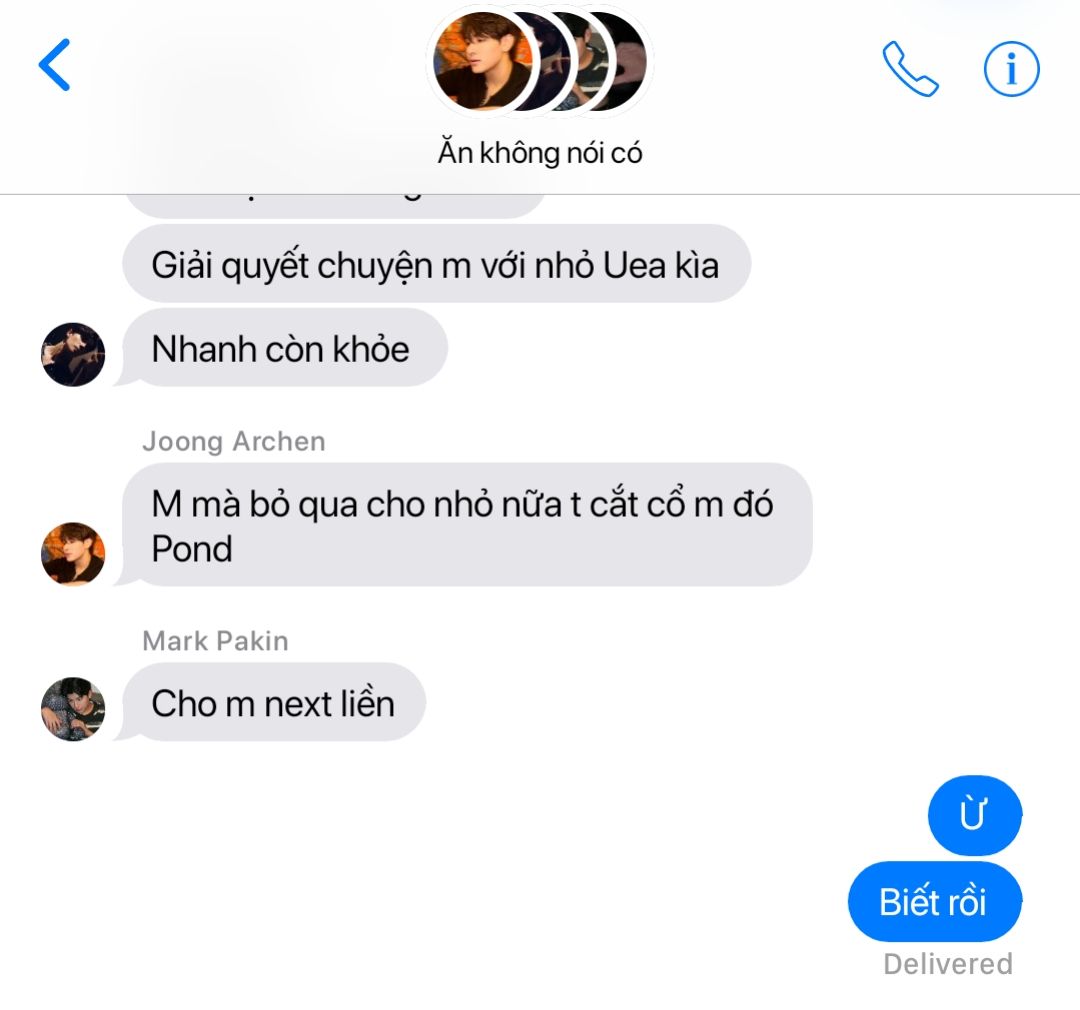Tap first avatar in header group picture
This screenshot has height=1010, width=1080.
[x=481, y=61]
